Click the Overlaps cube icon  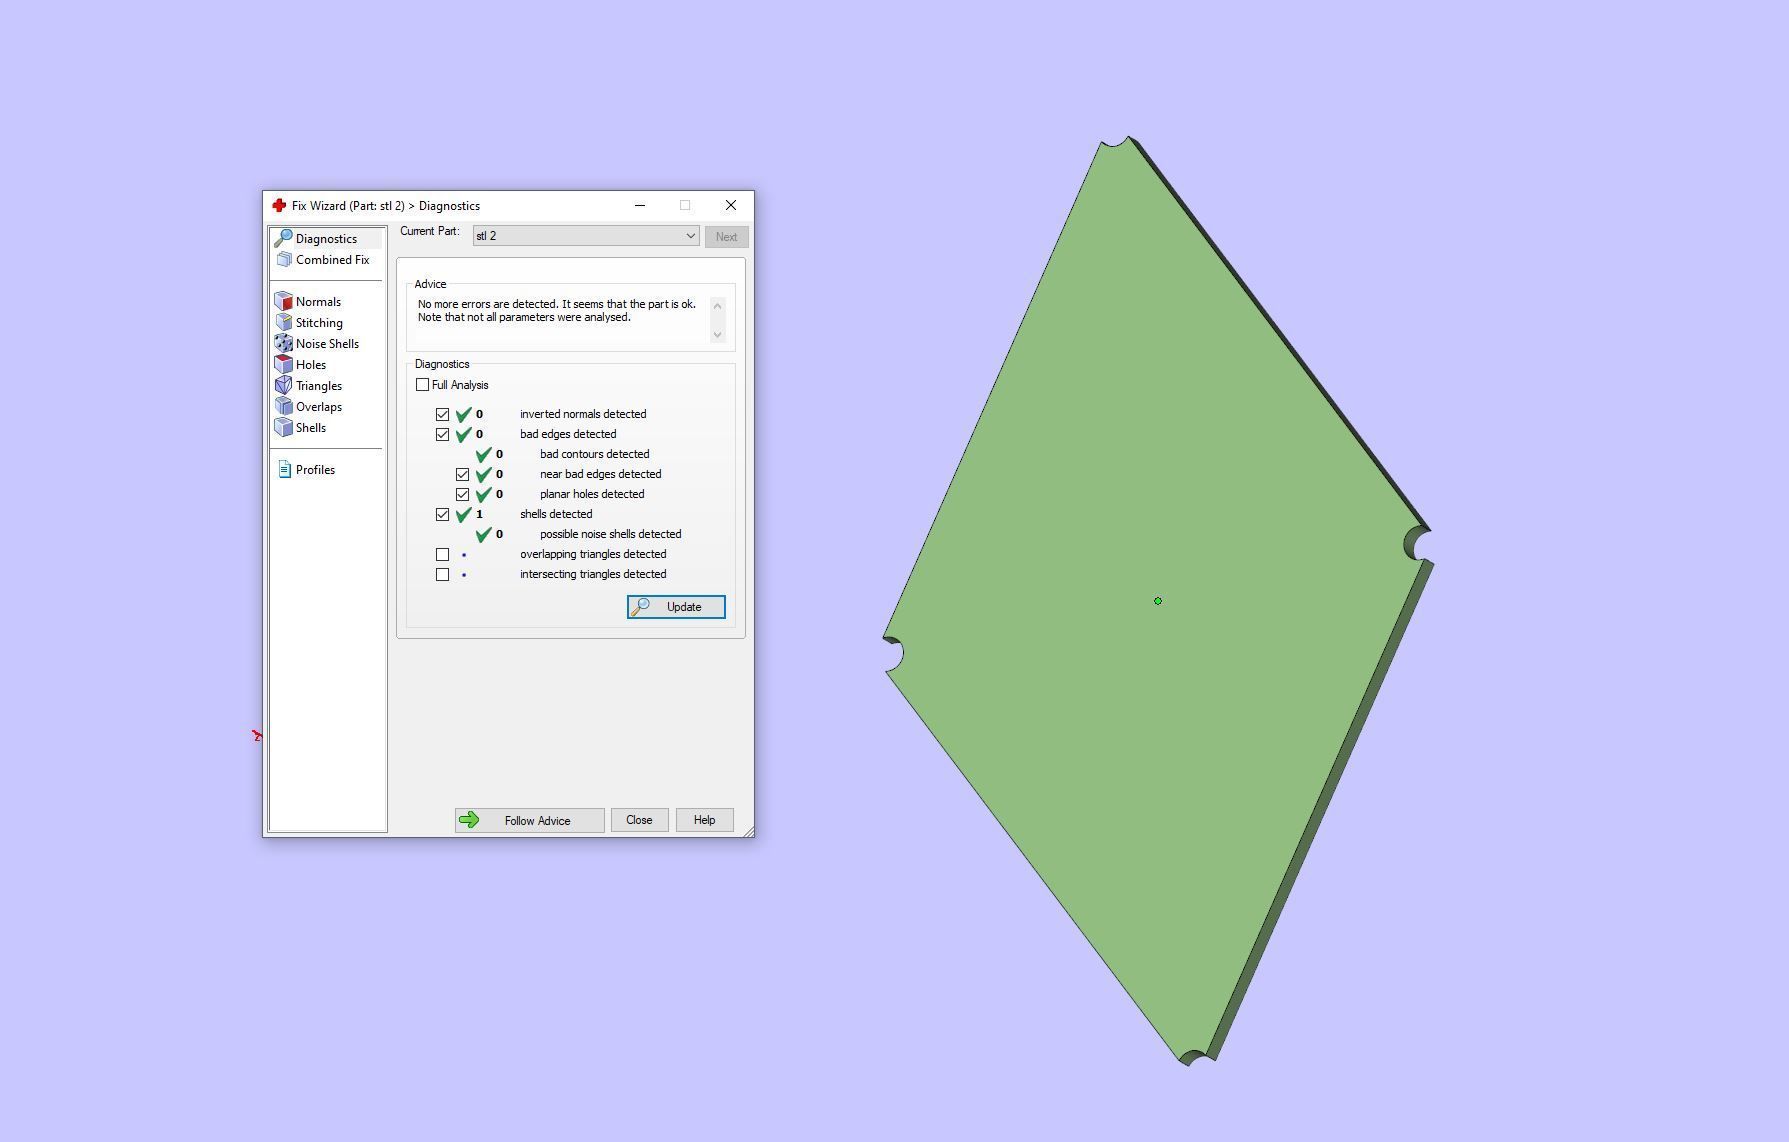click(x=284, y=406)
